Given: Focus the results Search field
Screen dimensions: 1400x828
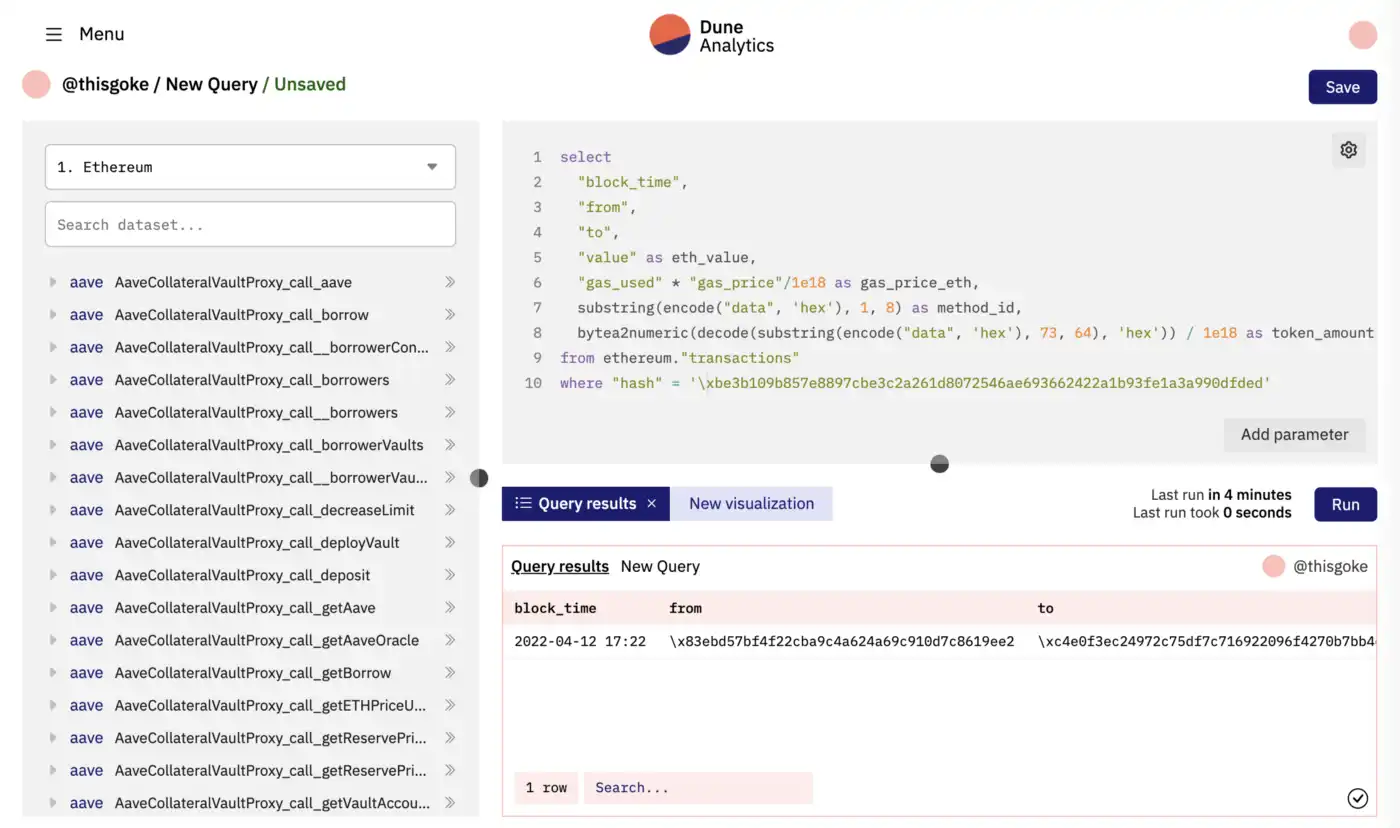Looking at the screenshot, I should [698, 788].
